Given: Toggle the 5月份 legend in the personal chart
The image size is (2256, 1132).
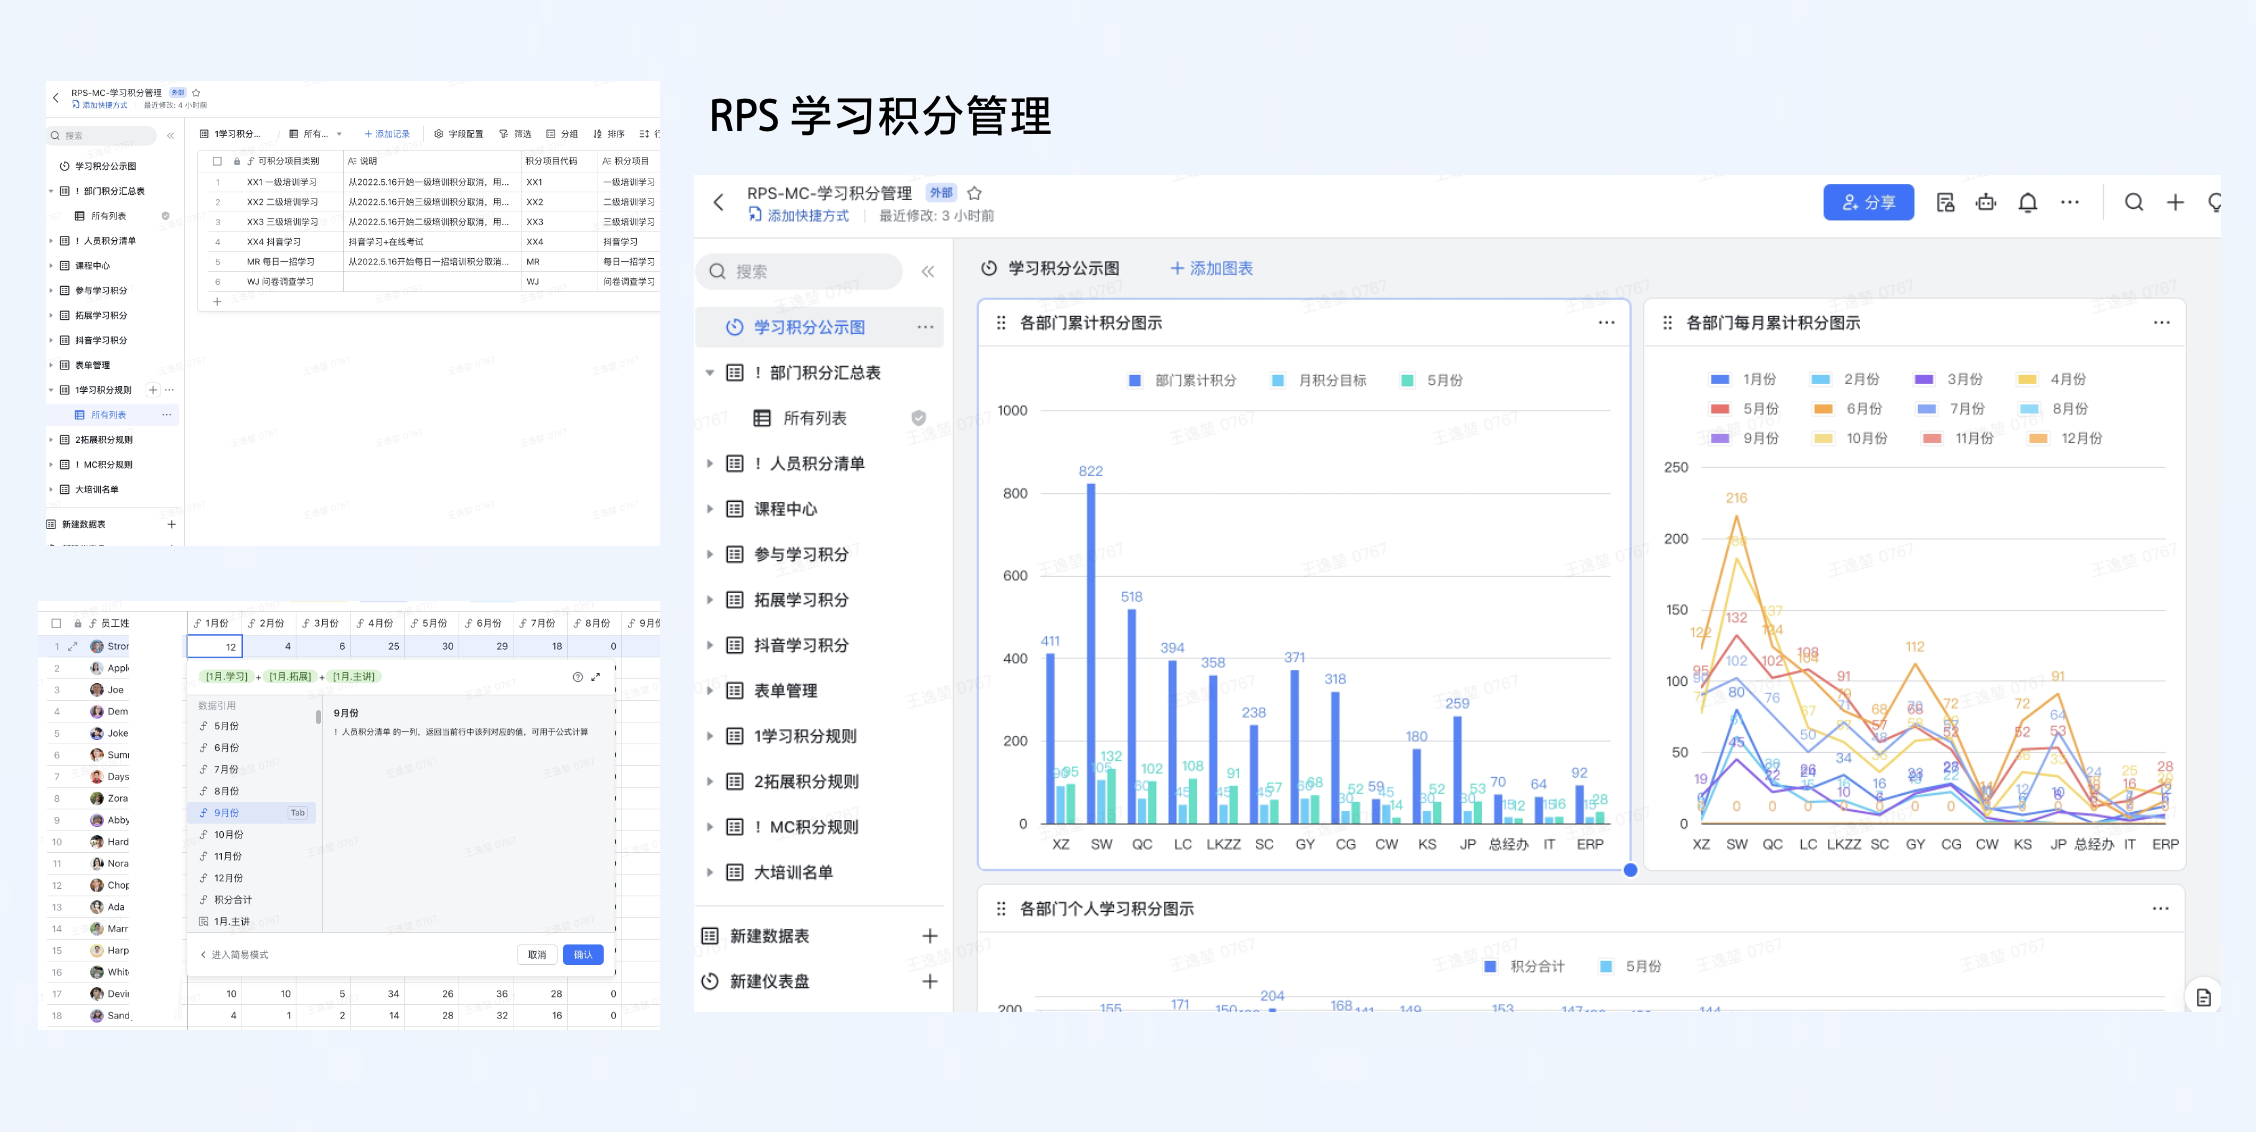Looking at the screenshot, I should click(1631, 966).
